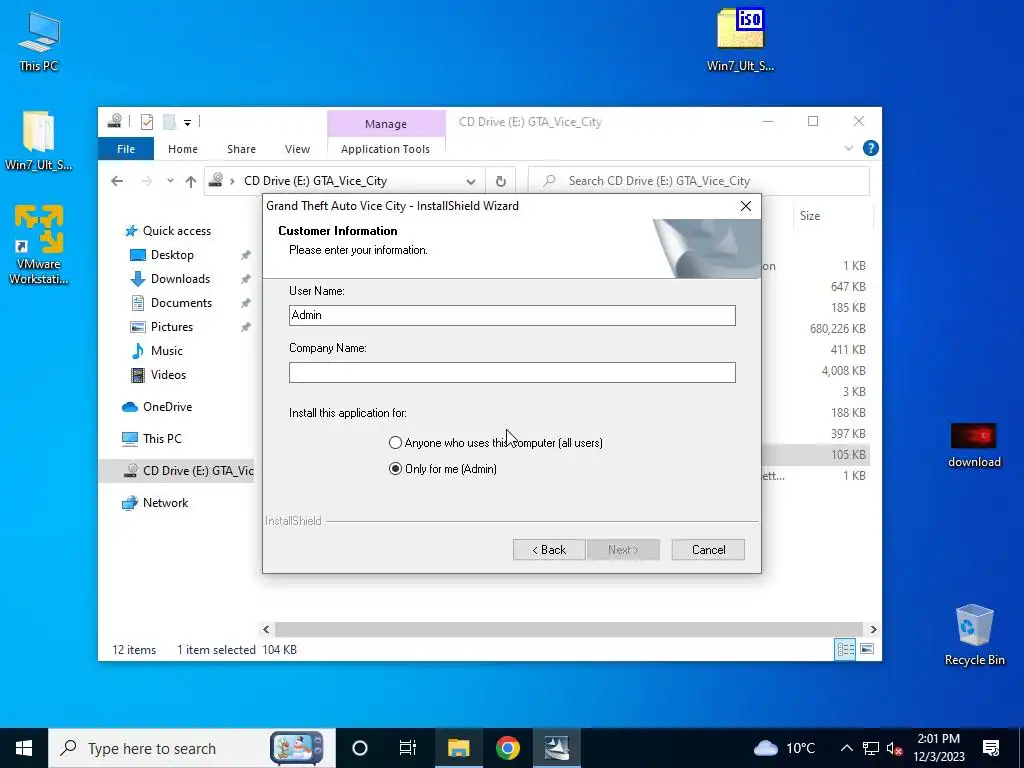The image size is (1024, 768).
Task: Click the scroll right arrow in Explorer
Action: click(873, 630)
